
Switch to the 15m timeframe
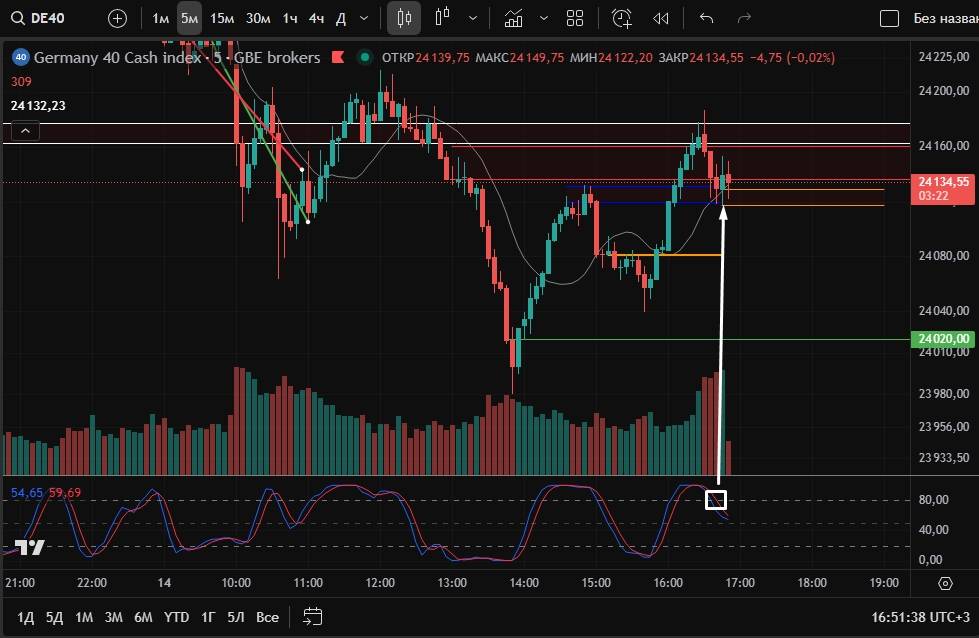click(x=222, y=18)
